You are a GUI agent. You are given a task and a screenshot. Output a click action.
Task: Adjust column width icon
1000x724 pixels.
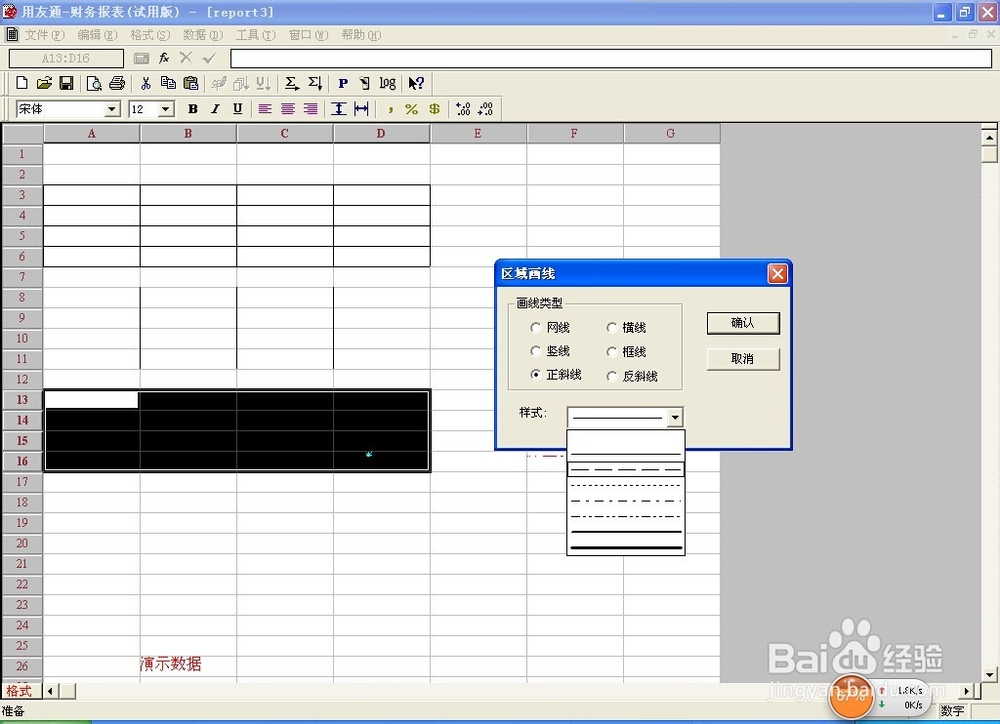pyautogui.click(x=362, y=109)
